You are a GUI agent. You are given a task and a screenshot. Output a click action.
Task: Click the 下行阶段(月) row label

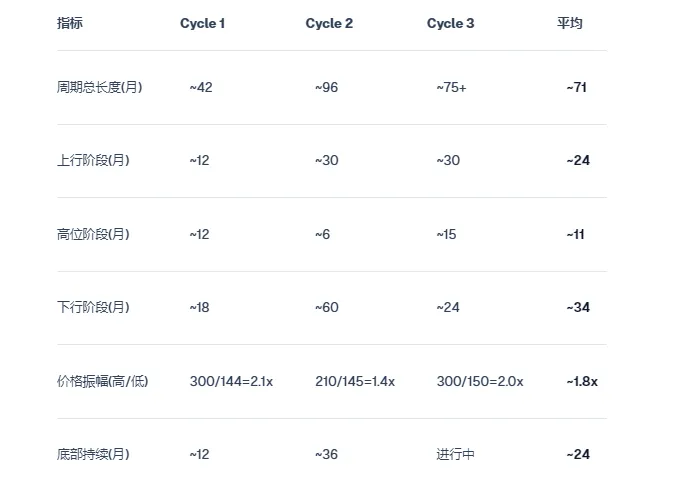point(94,307)
